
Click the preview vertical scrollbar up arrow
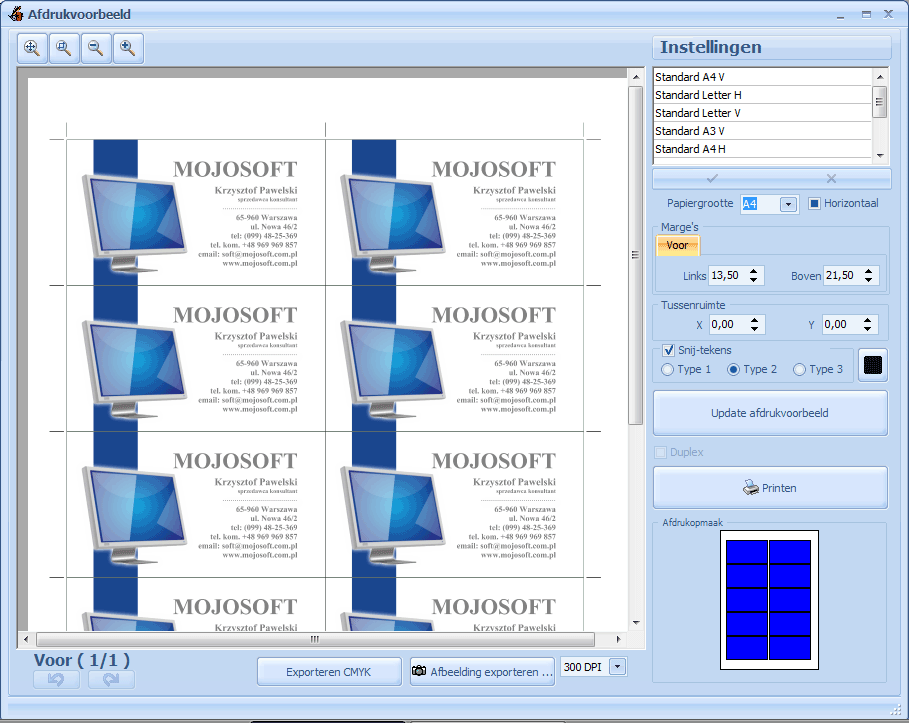[x=636, y=77]
